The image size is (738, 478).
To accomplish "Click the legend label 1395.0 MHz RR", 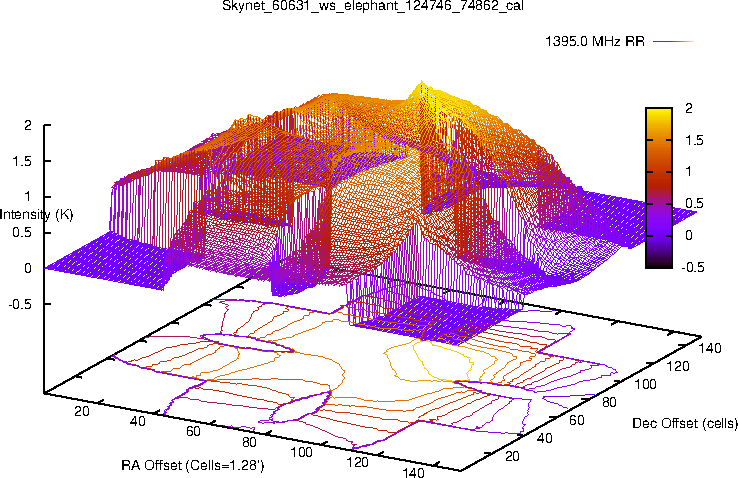I will 595,41.
